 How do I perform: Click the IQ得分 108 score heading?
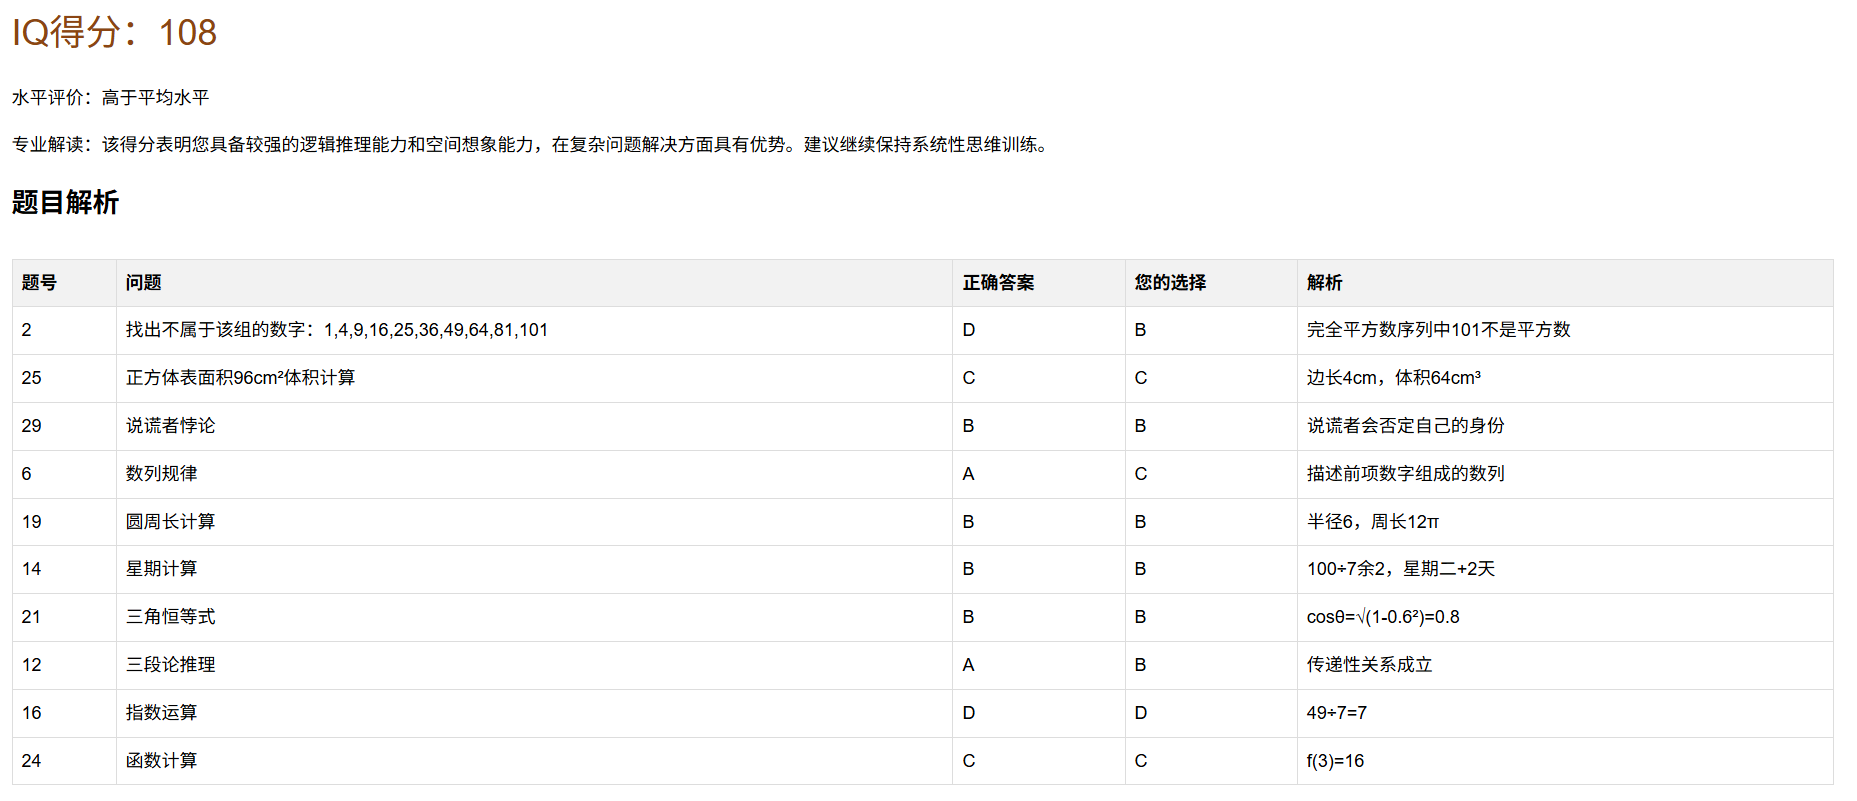coord(114,32)
